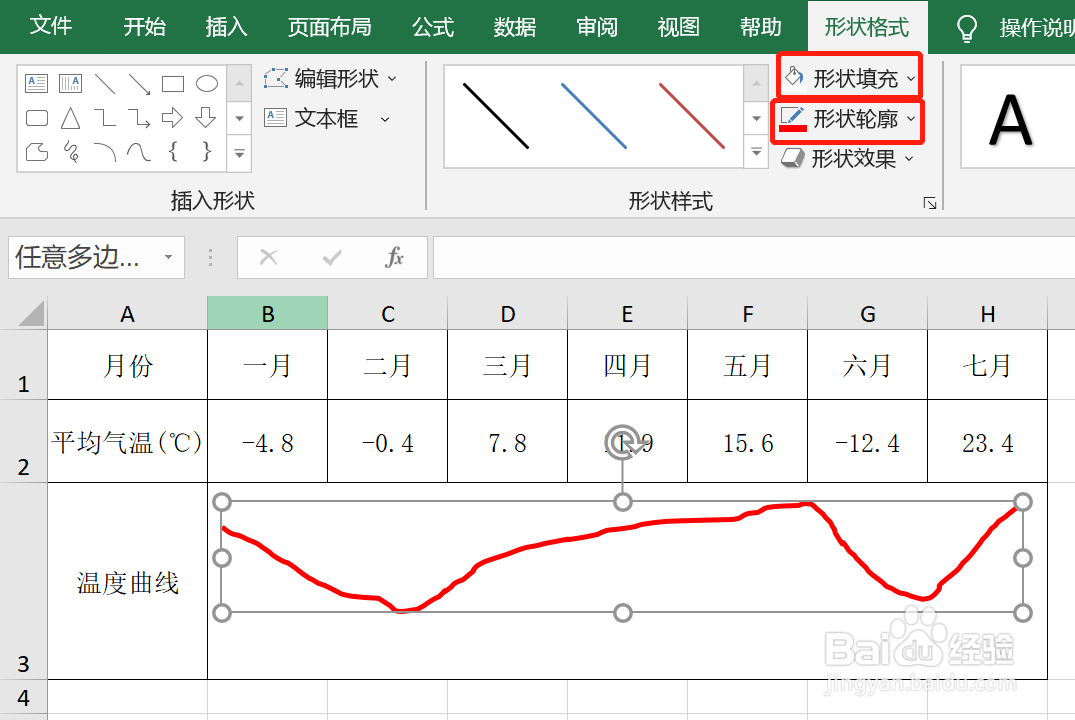Select the cell containing 23.4
The image size is (1075, 720).
coord(987,441)
